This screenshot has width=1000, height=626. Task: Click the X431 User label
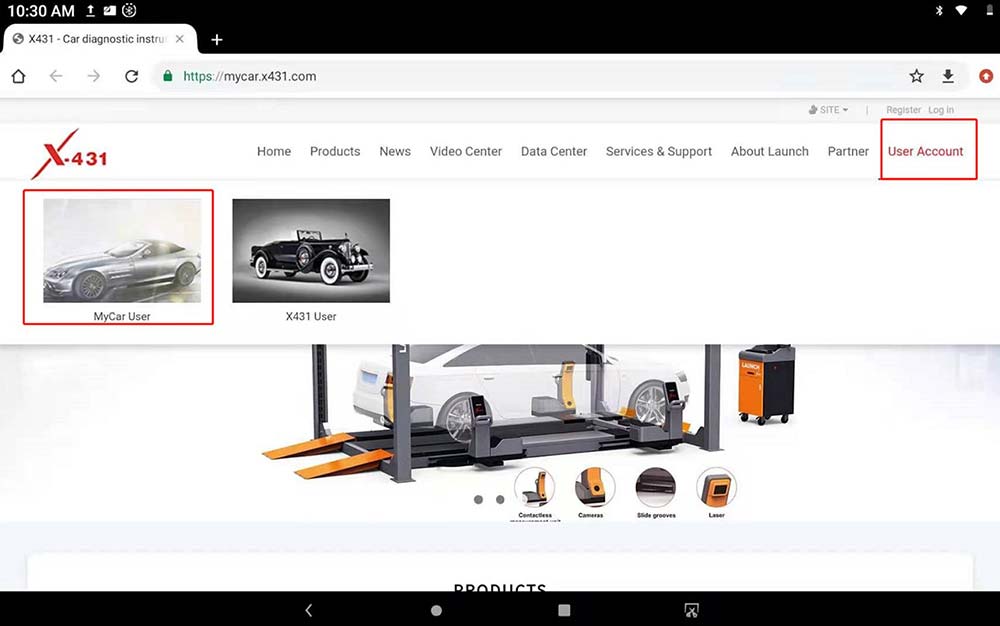coord(311,316)
